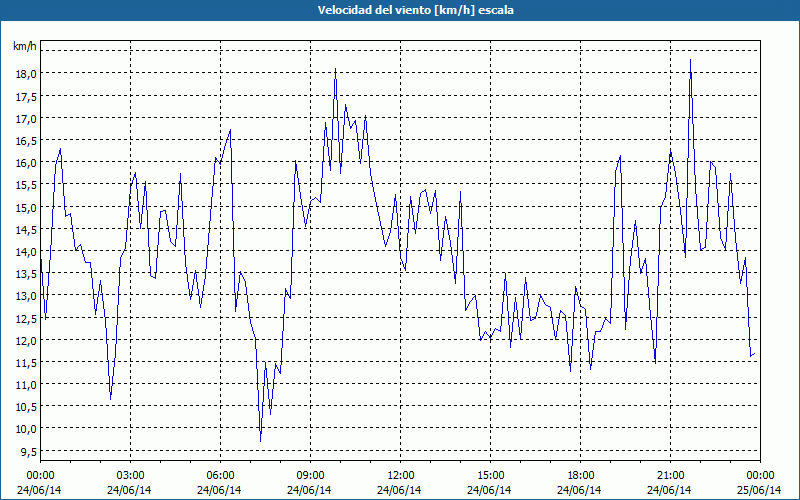Click the 18:00 time label

(x=581, y=476)
